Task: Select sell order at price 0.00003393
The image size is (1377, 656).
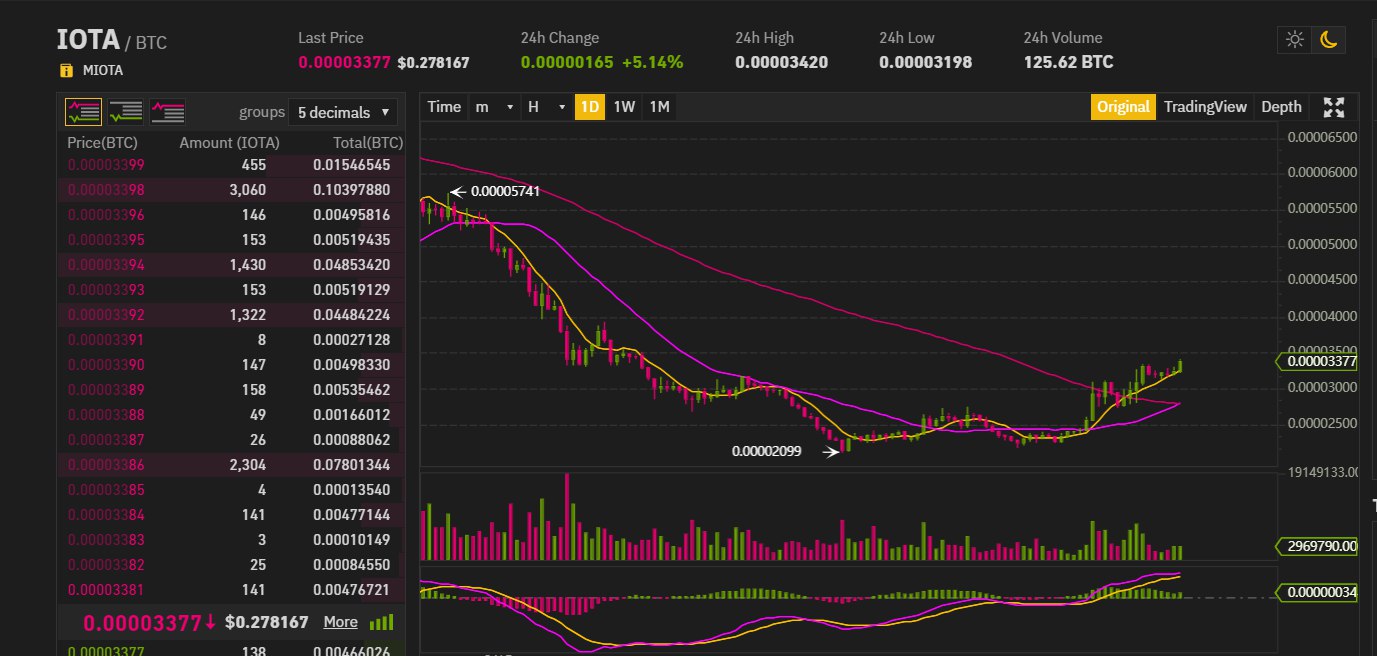Action: point(231,289)
